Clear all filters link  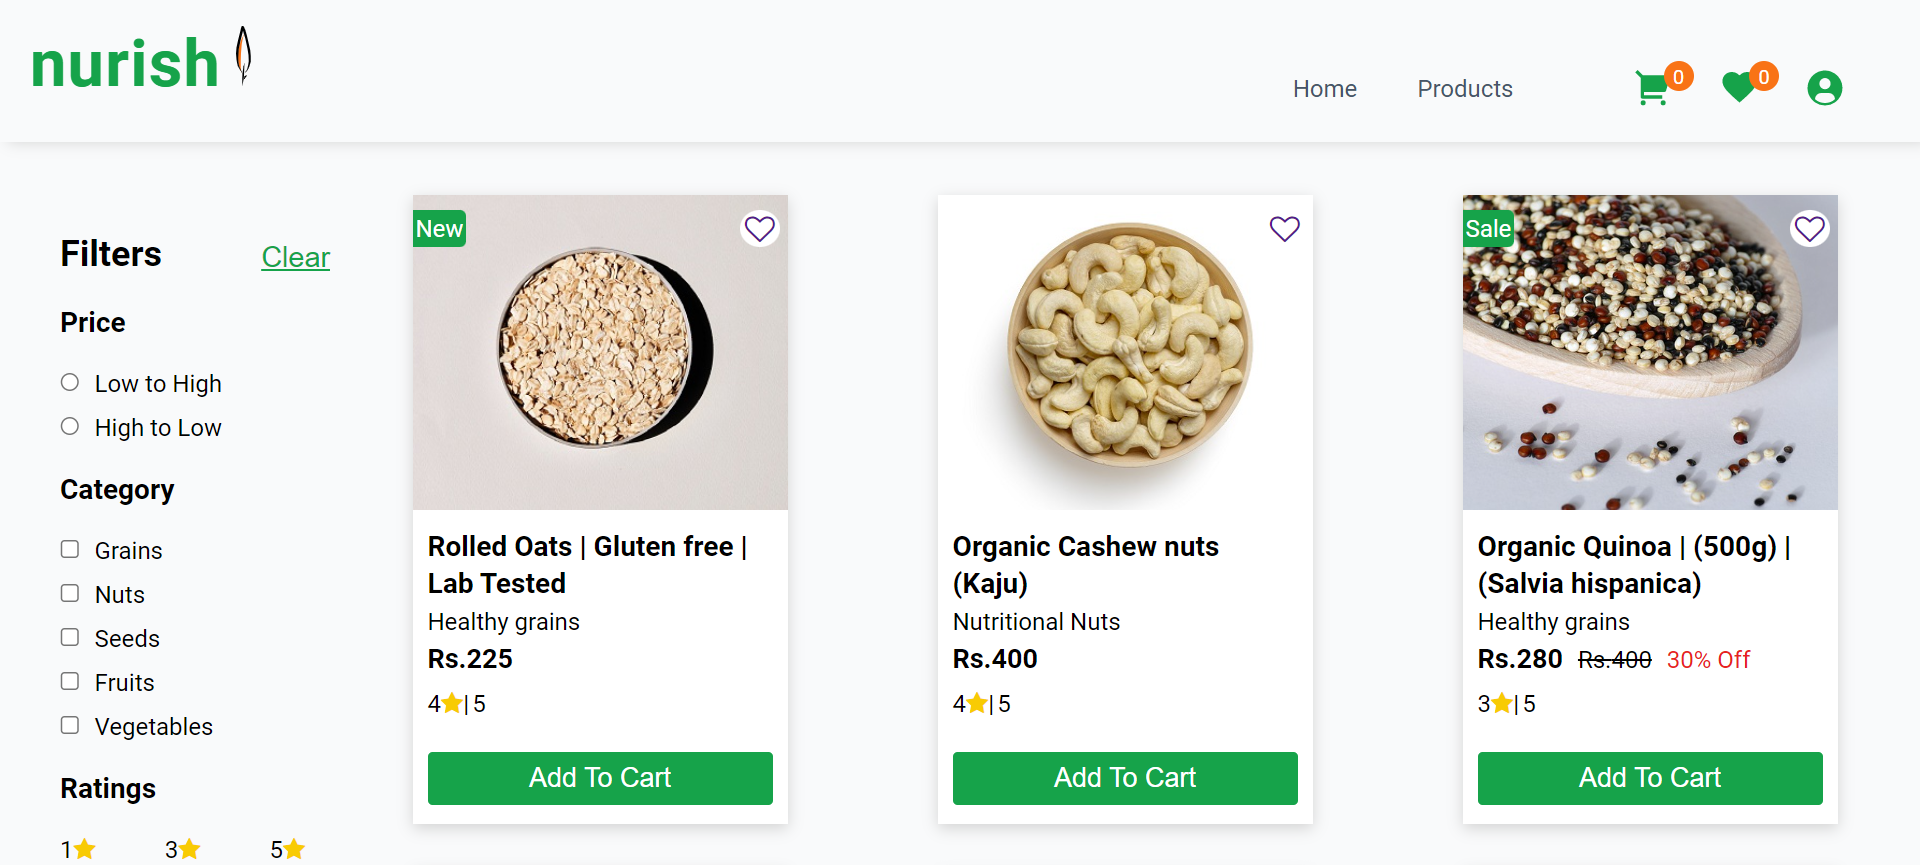point(296,257)
